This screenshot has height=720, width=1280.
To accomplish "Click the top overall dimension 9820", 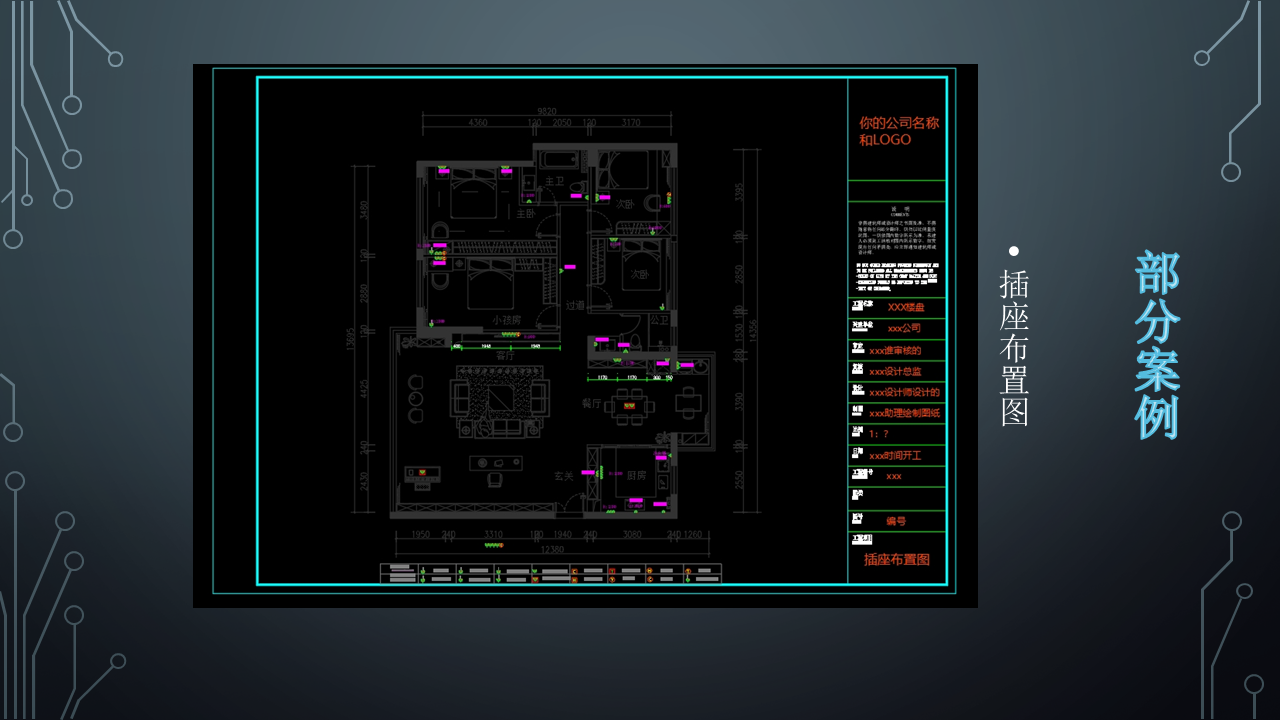I will pos(546,111).
